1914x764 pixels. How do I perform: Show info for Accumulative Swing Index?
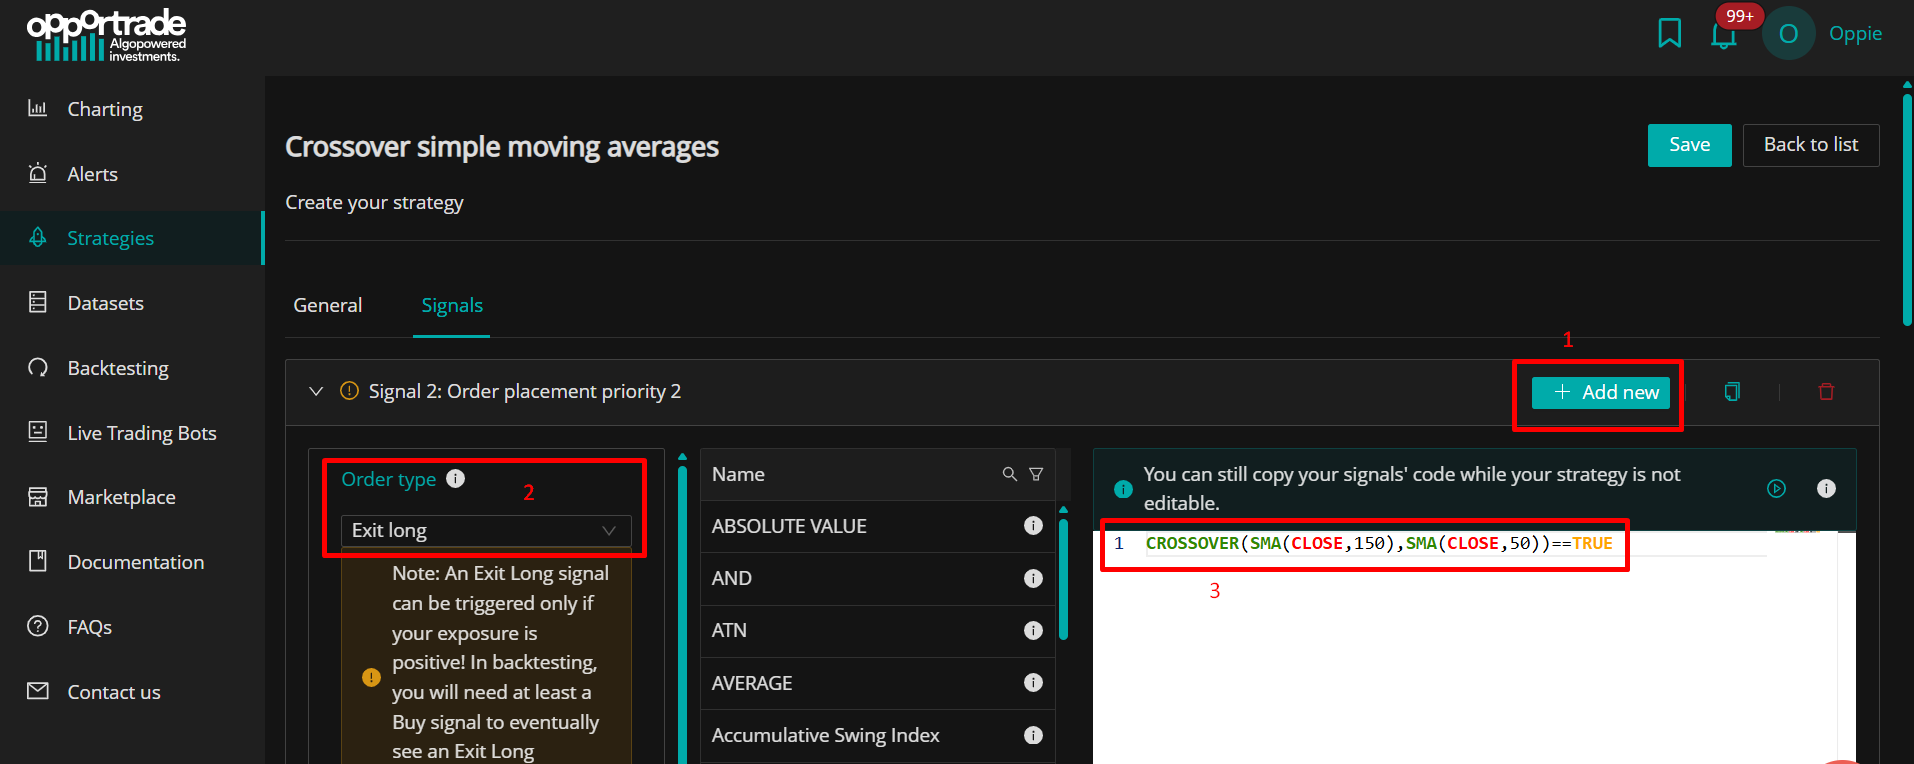pyautogui.click(x=1033, y=735)
